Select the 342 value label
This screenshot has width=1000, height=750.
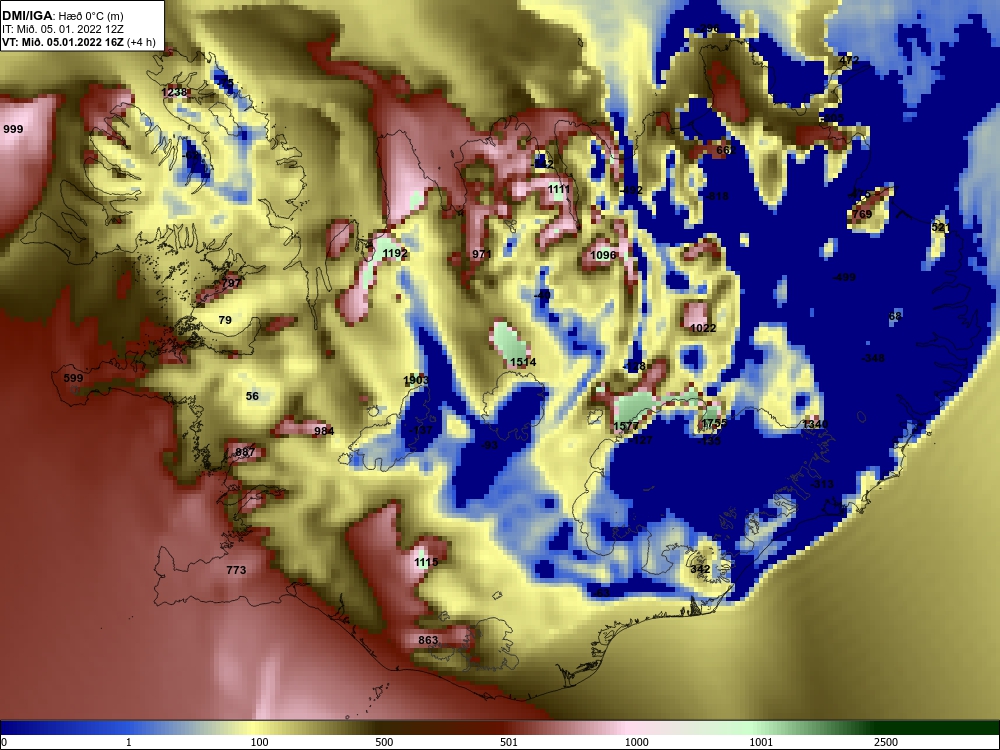[x=700, y=570]
